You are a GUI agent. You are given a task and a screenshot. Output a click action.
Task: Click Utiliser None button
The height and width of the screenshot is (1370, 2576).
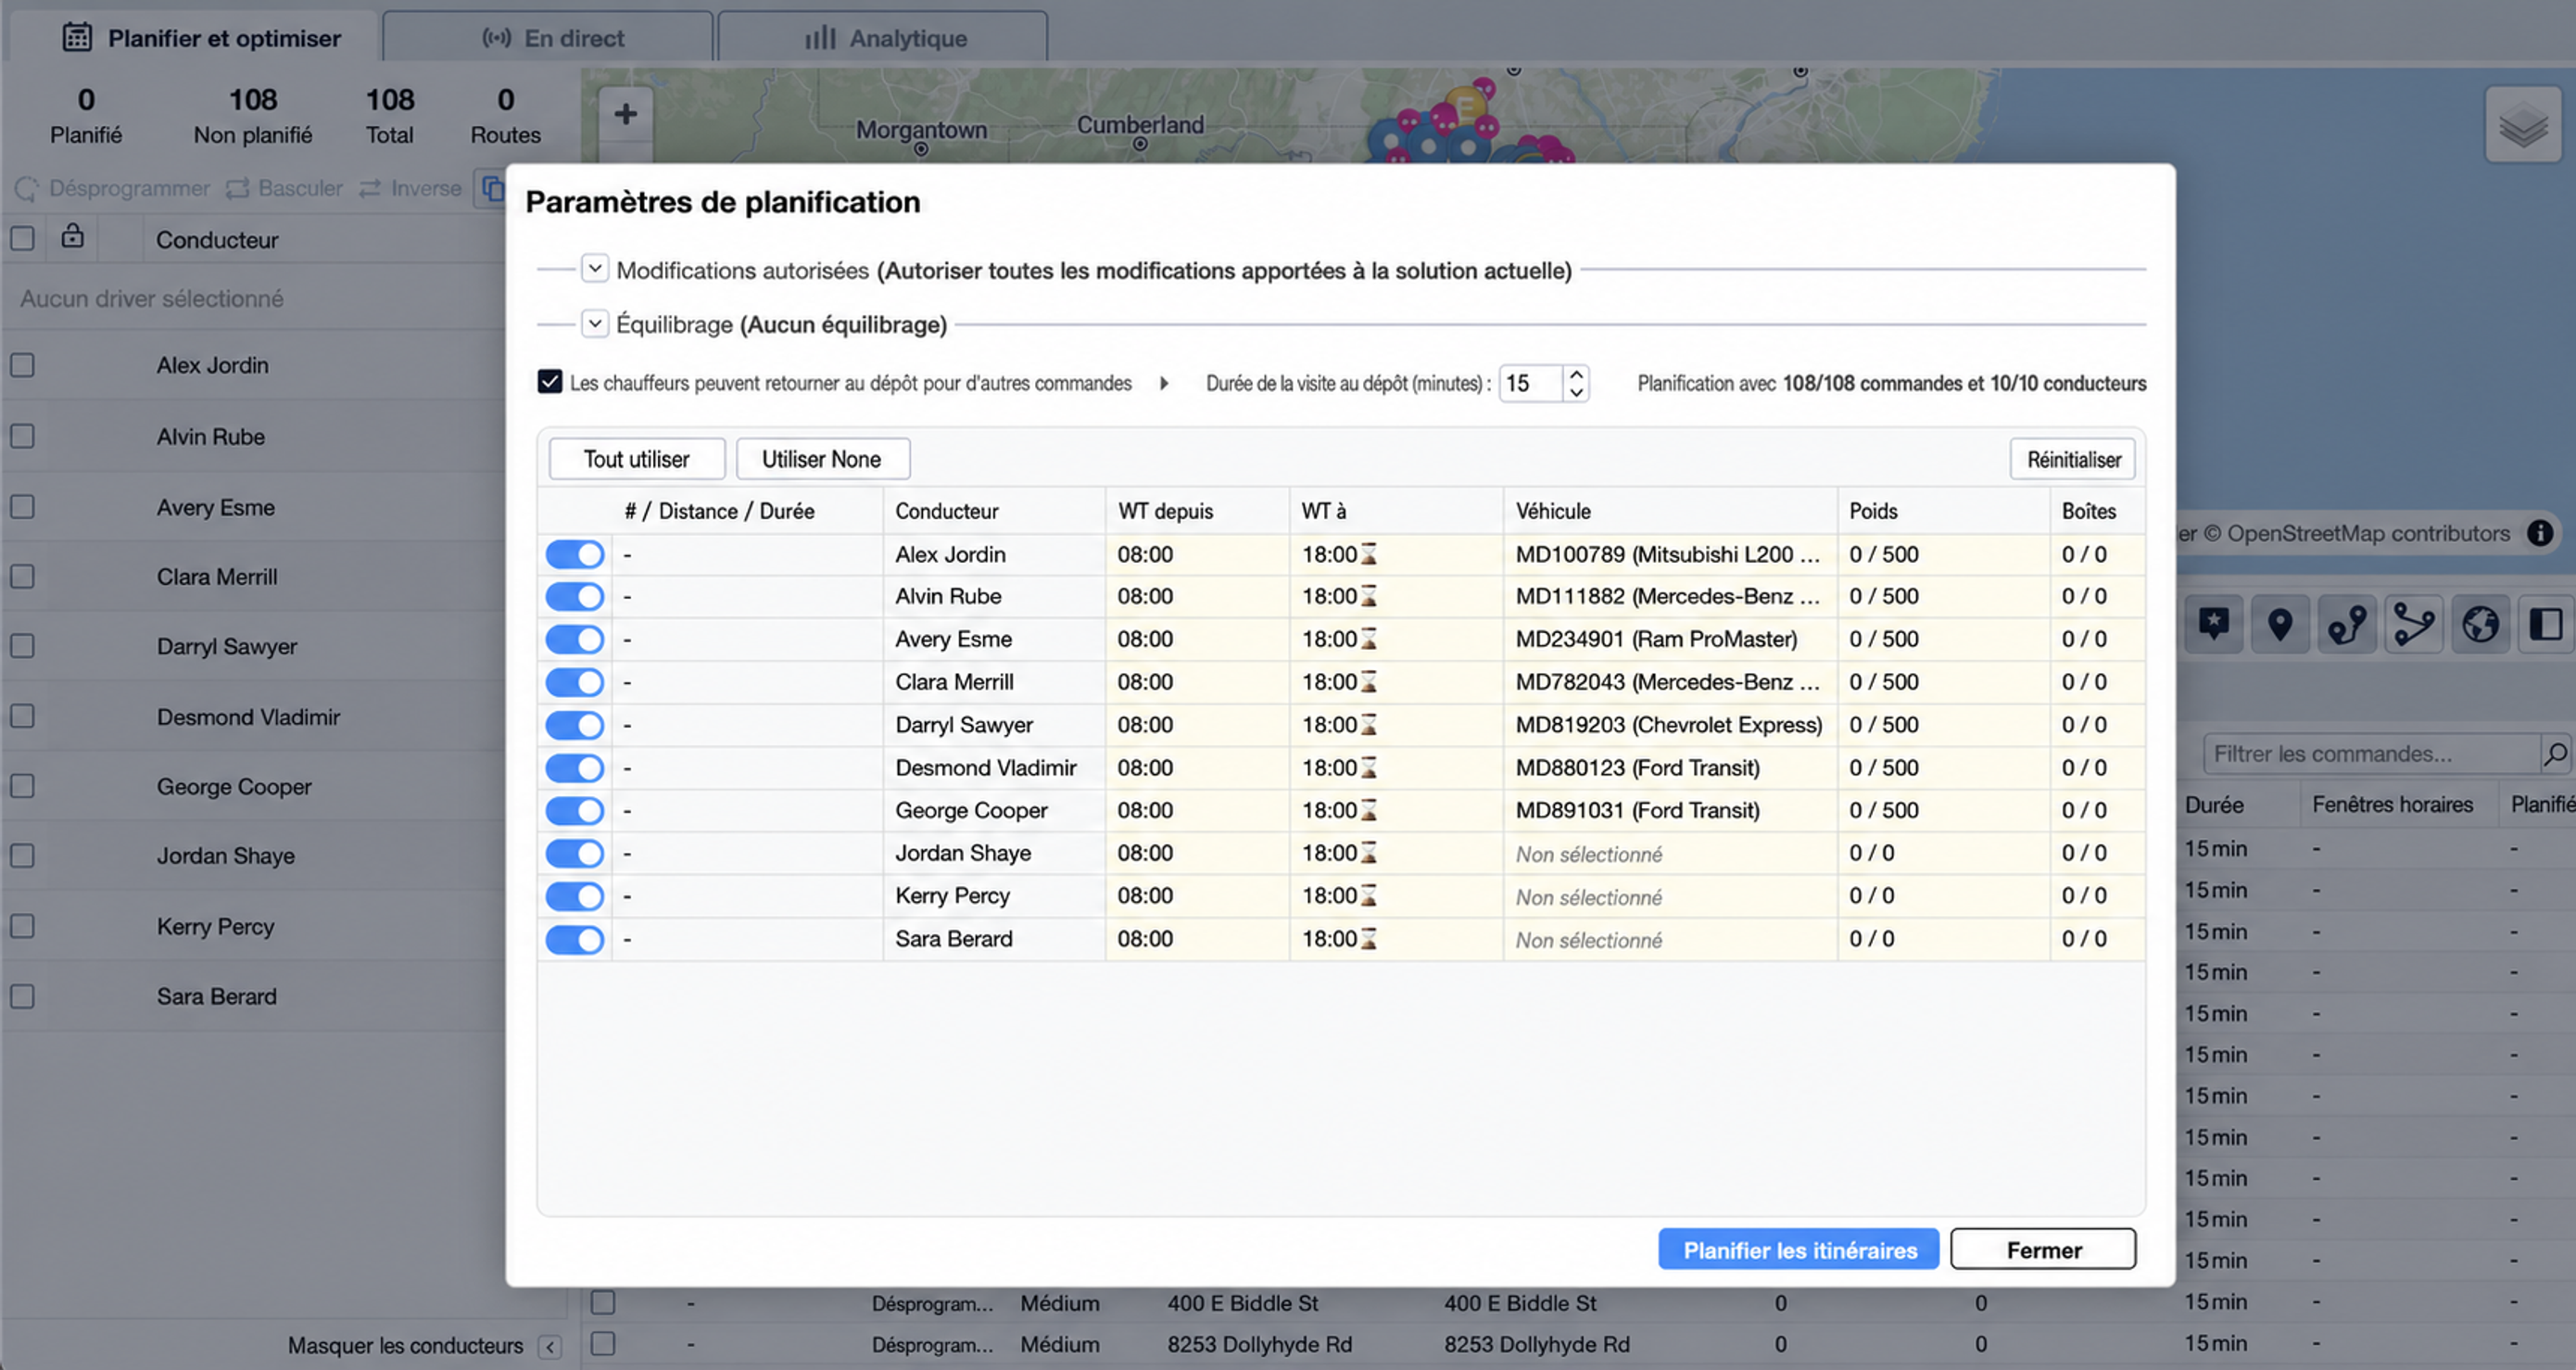[x=822, y=459]
